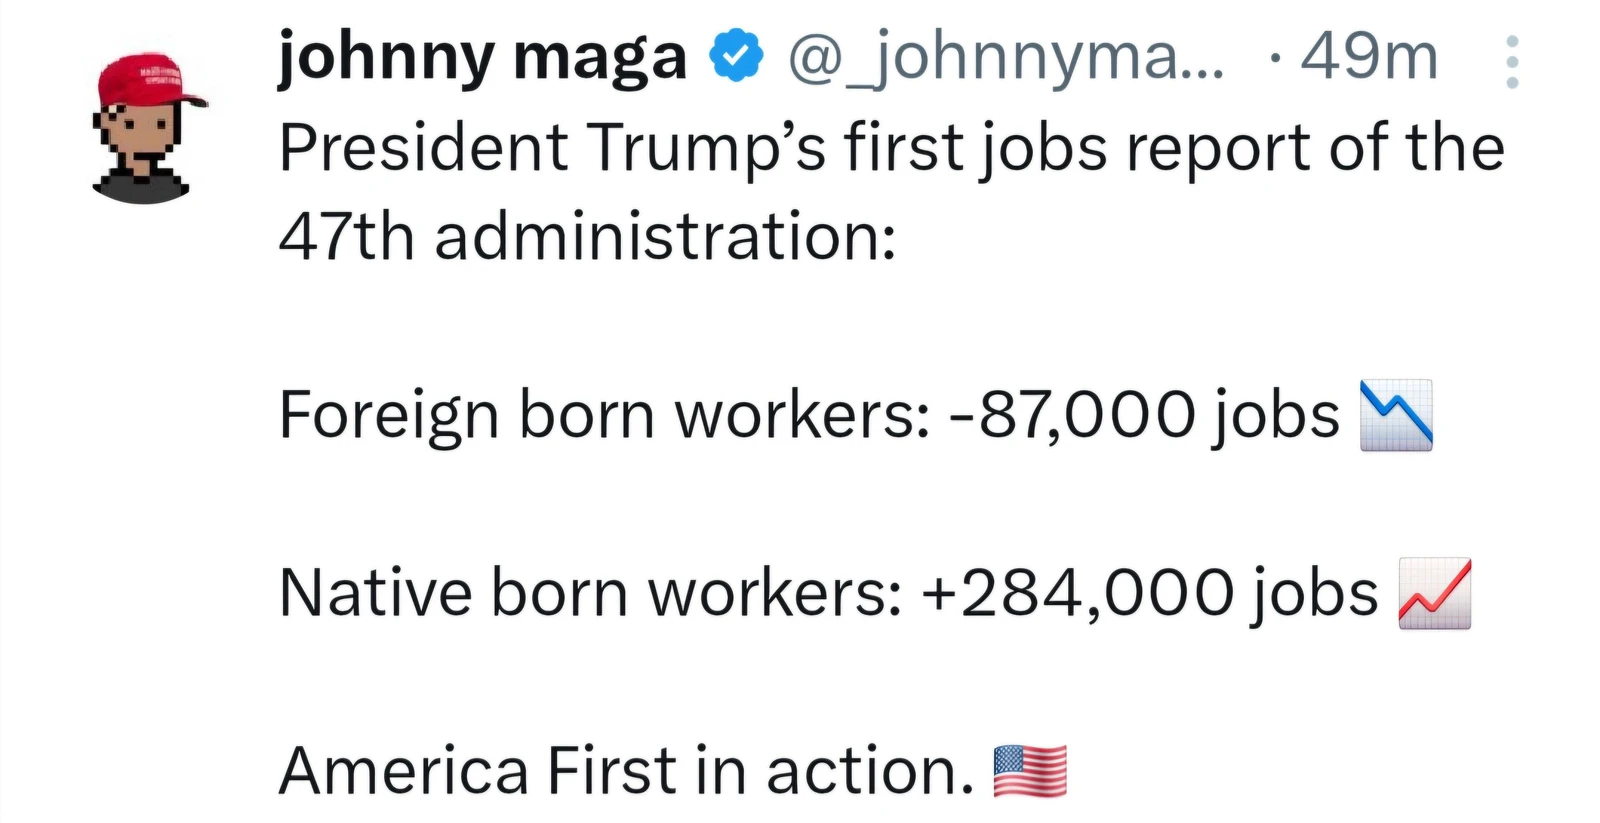This screenshot has width=1600, height=823.
Task: Click the "America First in action." line
Action: (626, 771)
